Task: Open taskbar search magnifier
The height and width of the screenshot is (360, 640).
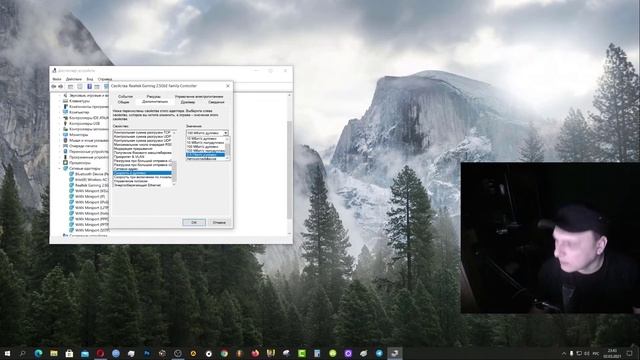Action: [x=22, y=353]
